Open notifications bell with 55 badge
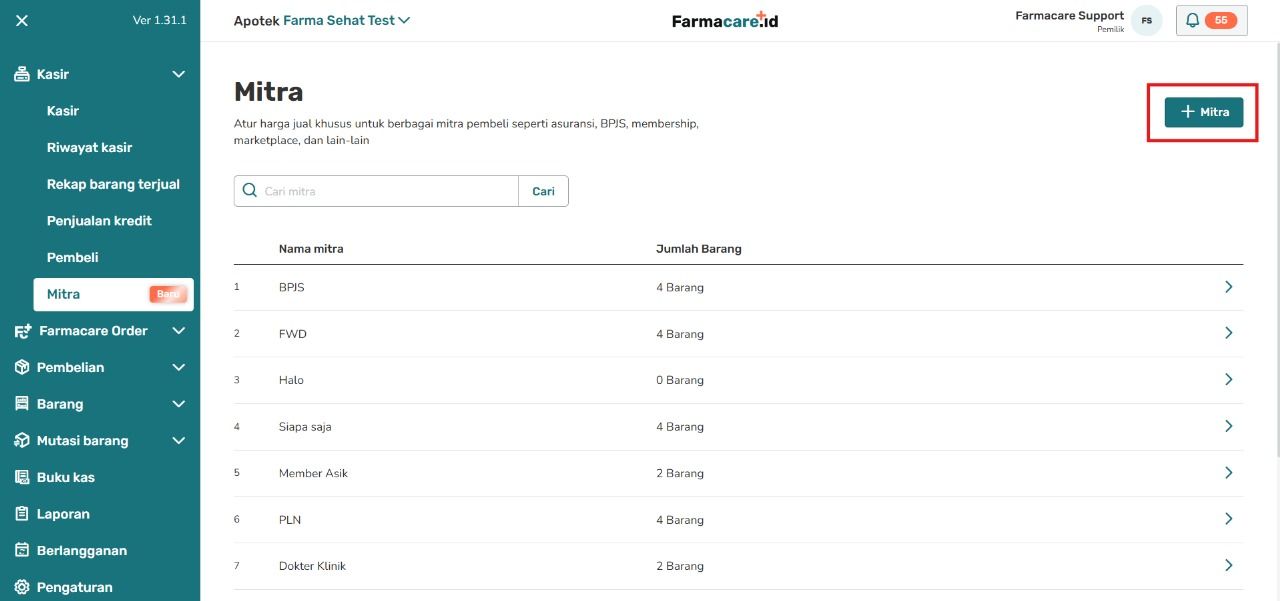 click(x=1212, y=20)
